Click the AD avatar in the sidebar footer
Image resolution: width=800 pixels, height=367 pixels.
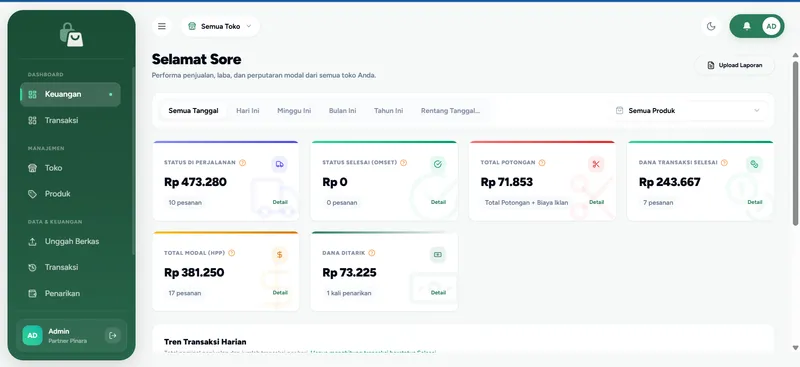32,335
